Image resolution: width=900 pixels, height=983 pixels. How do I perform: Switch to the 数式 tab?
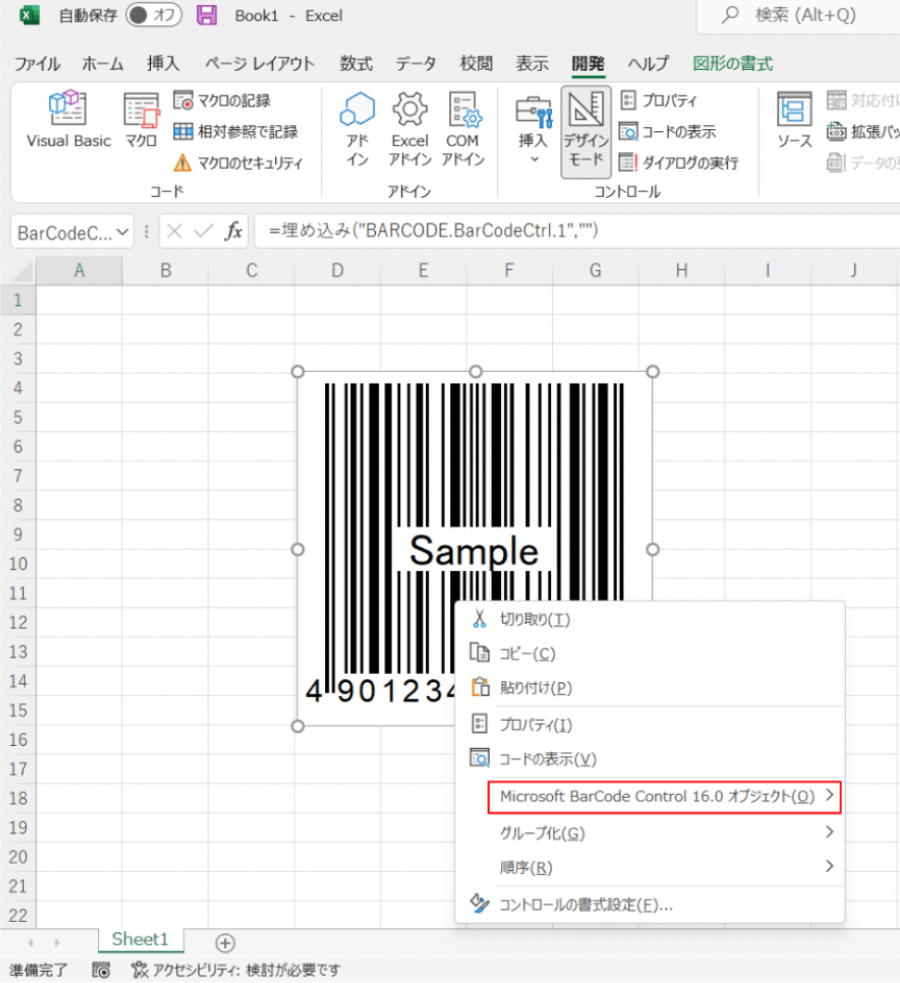356,63
